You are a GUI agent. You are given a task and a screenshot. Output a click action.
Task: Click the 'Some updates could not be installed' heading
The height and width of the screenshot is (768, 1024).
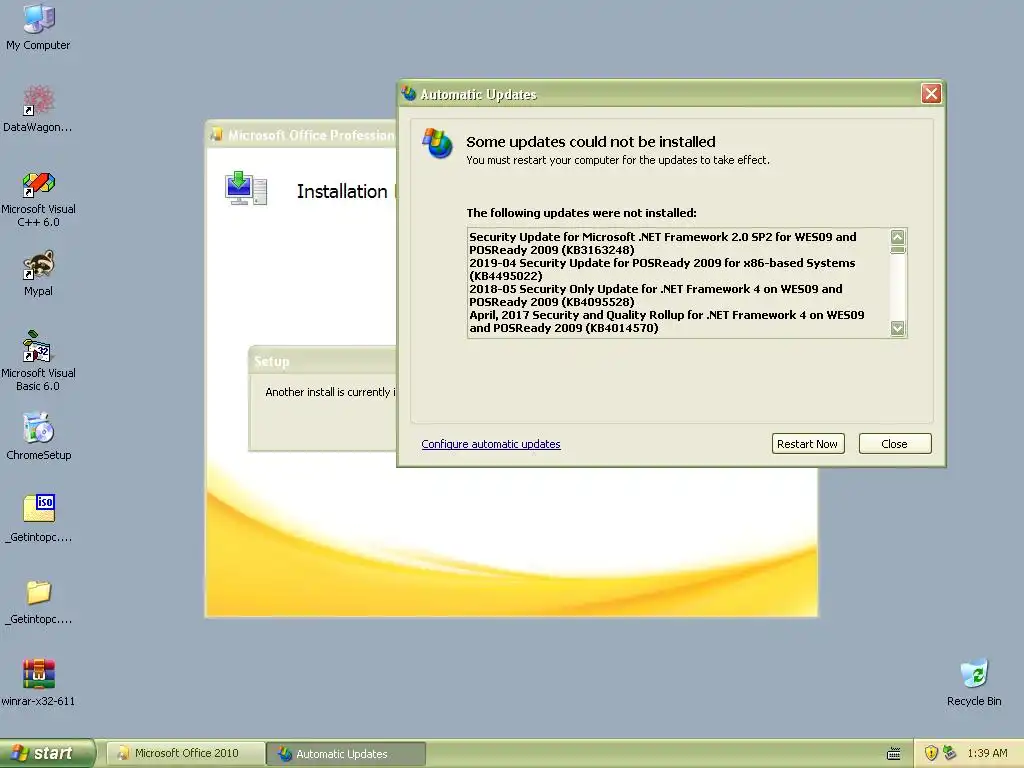point(590,142)
